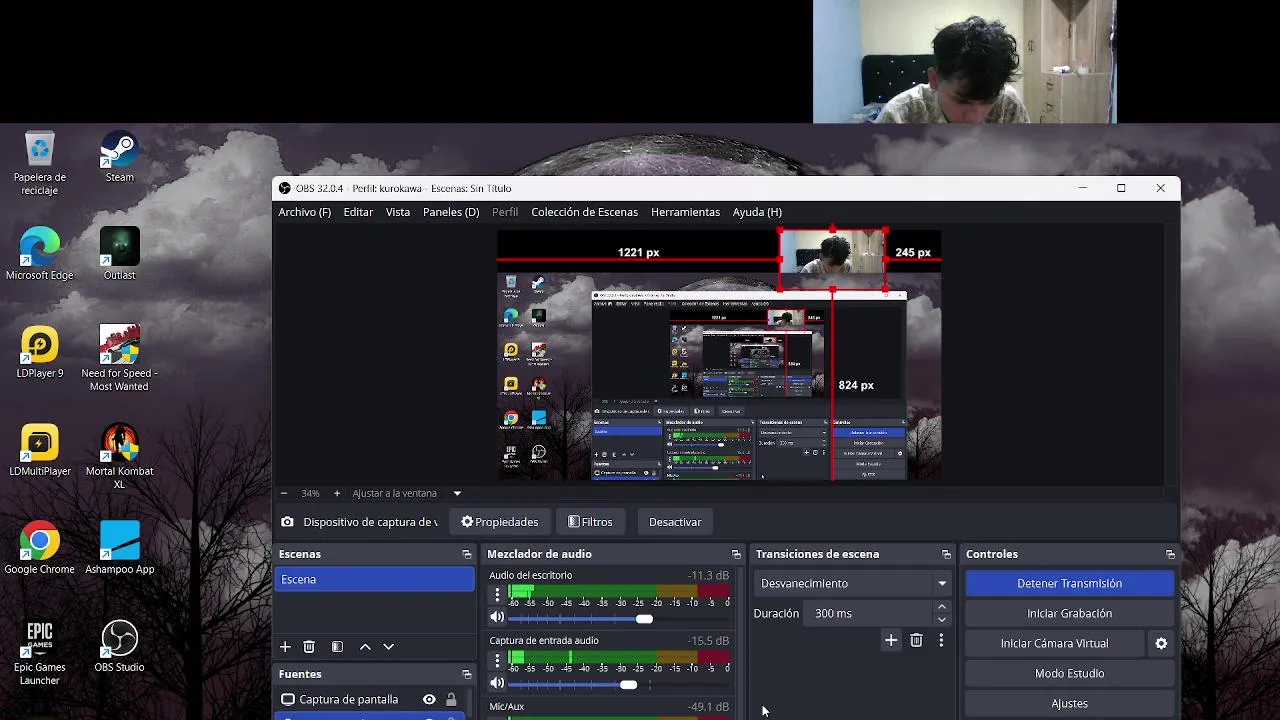Screen dimensions: 1280x720
Task: Move scene up with arrow icon
Action: point(365,647)
